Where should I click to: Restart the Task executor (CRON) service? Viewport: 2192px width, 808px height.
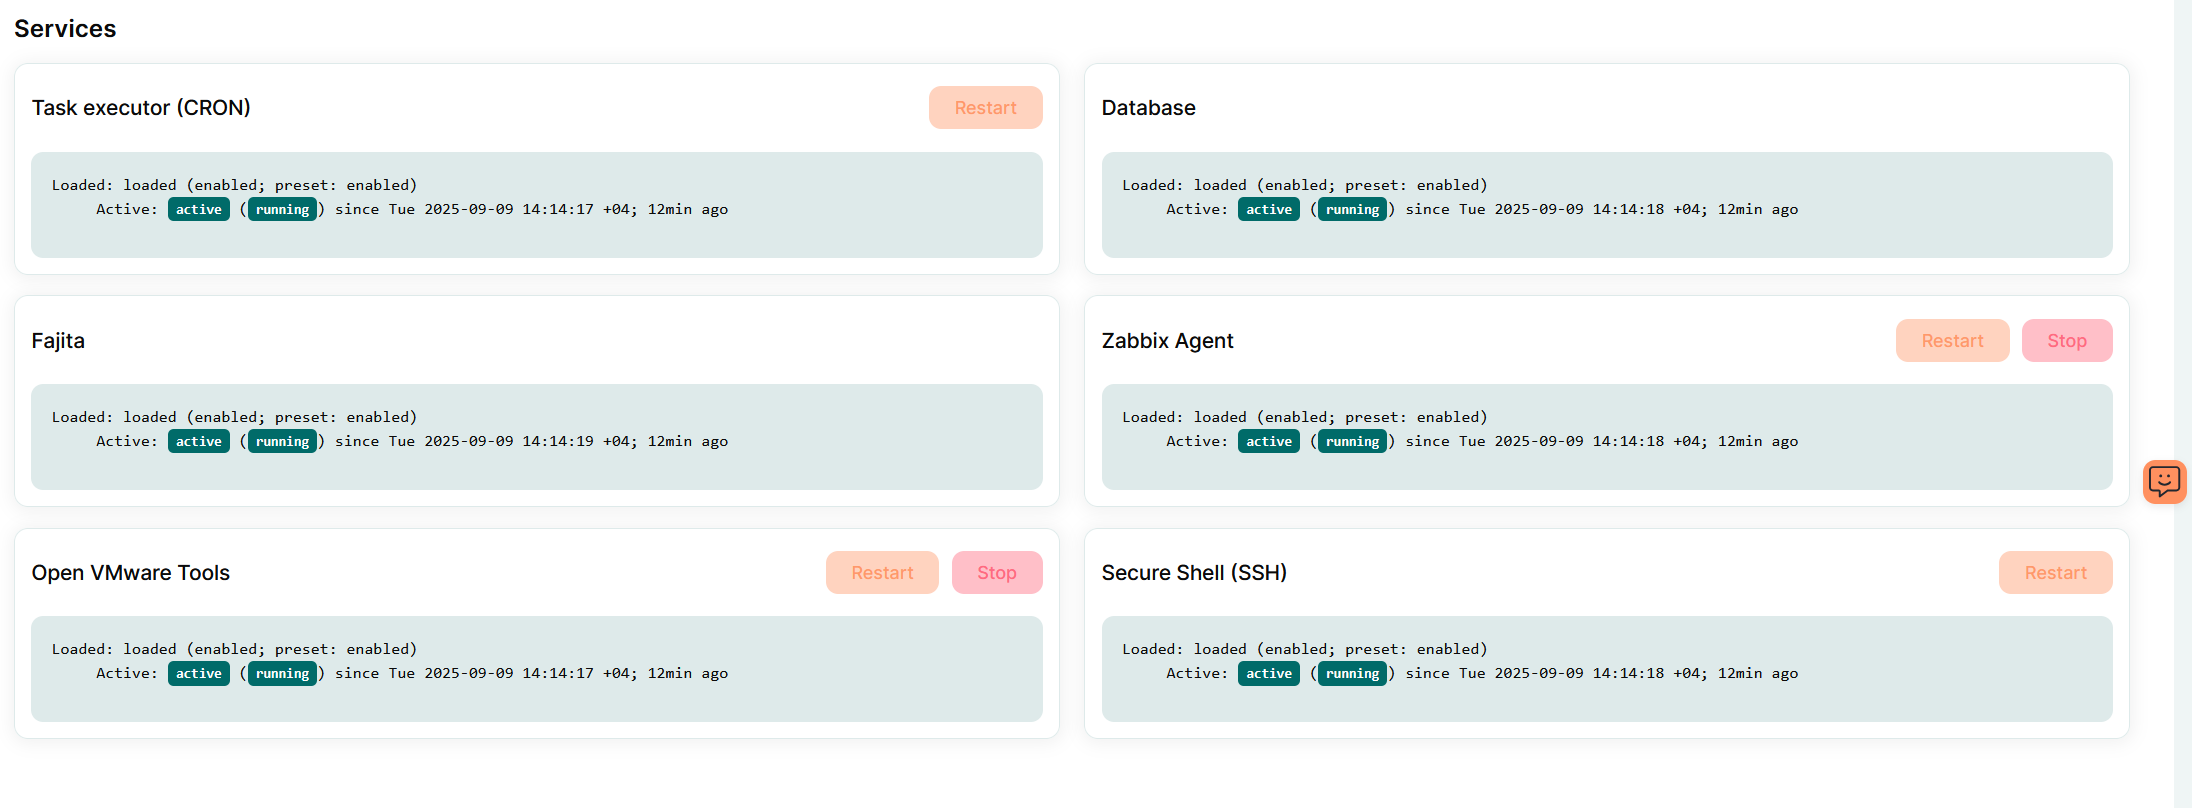(x=985, y=108)
